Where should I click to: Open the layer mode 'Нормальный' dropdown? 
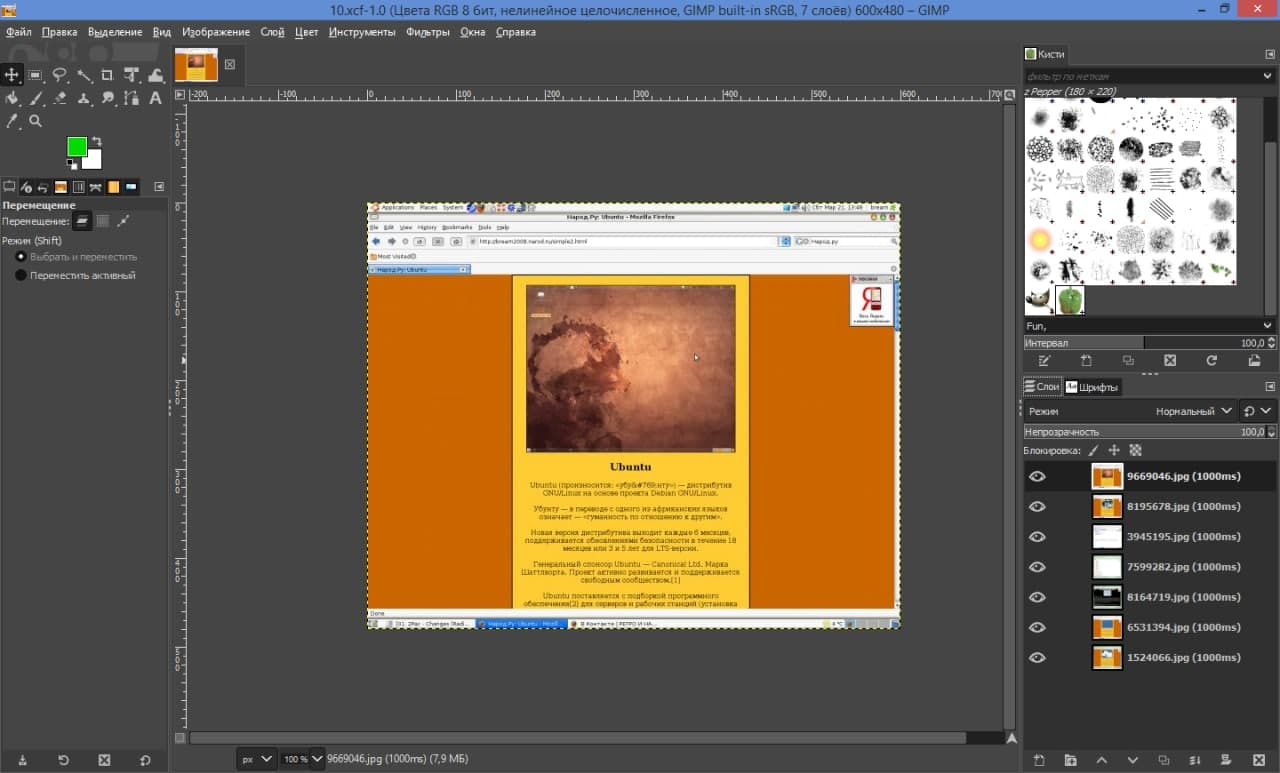click(x=1194, y=411)
